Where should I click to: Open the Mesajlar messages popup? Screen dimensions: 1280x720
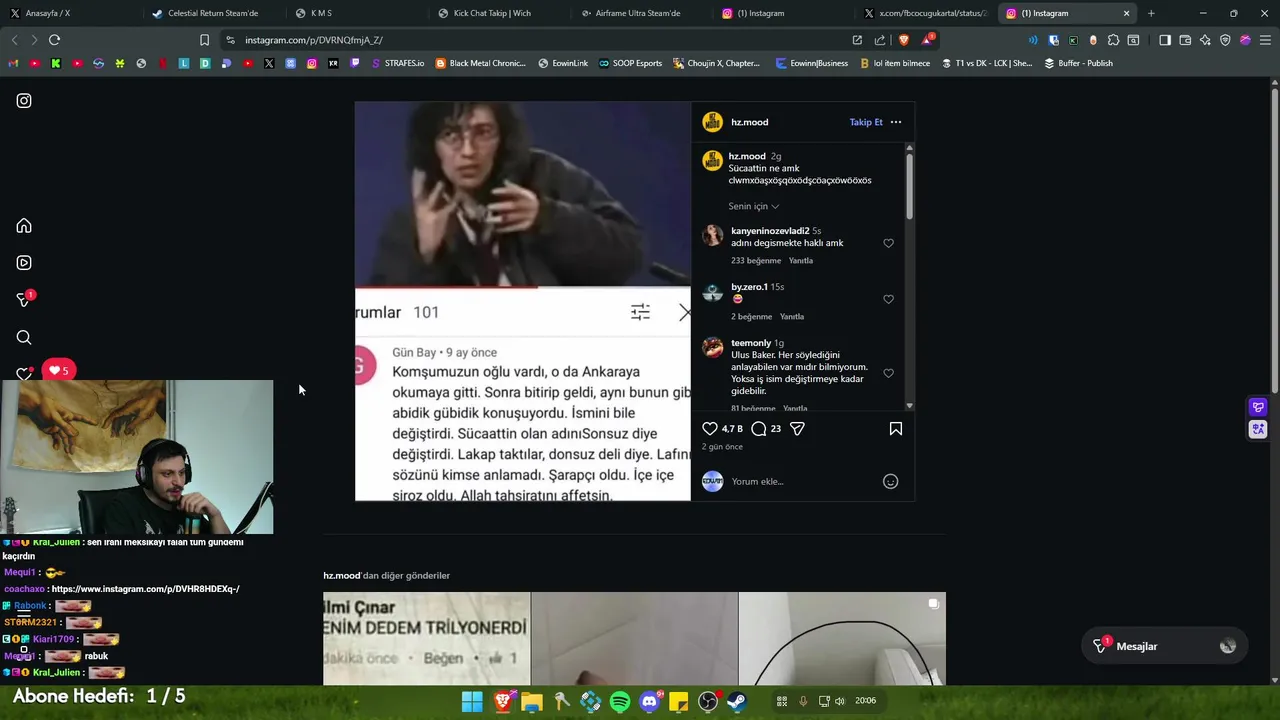click(1164, 646)
